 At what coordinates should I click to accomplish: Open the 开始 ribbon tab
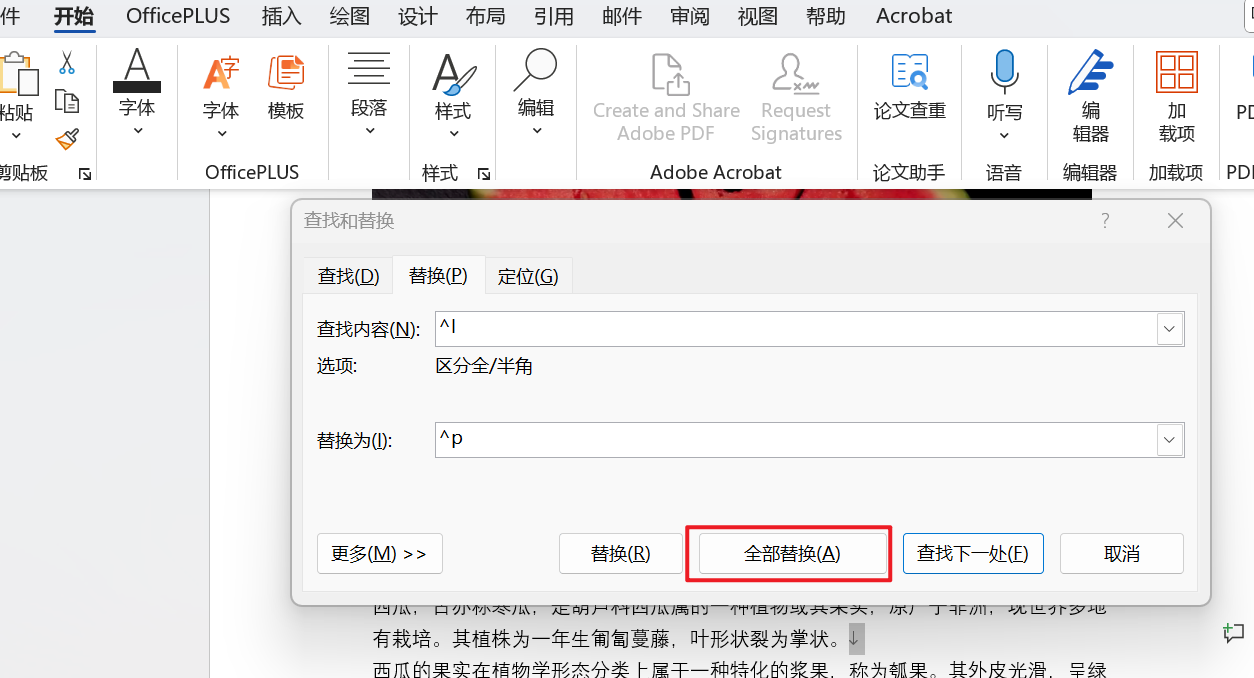pyautogui.click(x=74, y=16)
